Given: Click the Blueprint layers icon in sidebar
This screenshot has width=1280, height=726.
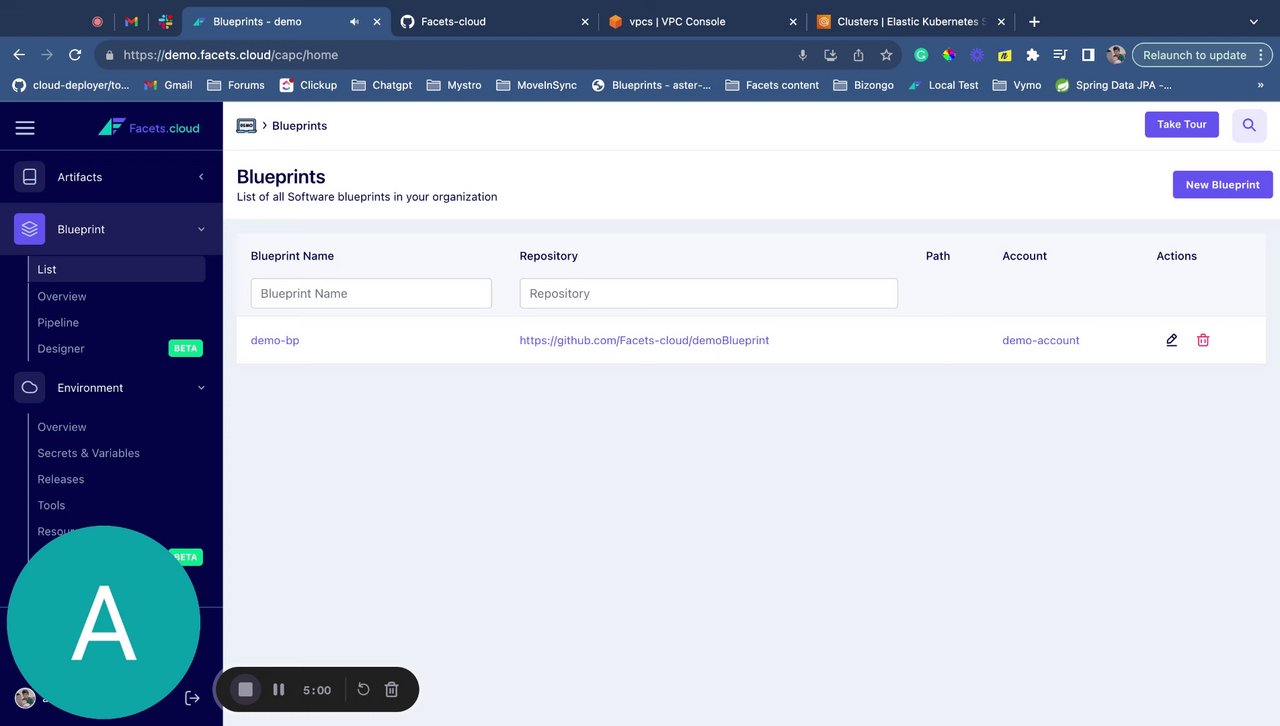Looking at the screenshot, I should coord(30,229).
